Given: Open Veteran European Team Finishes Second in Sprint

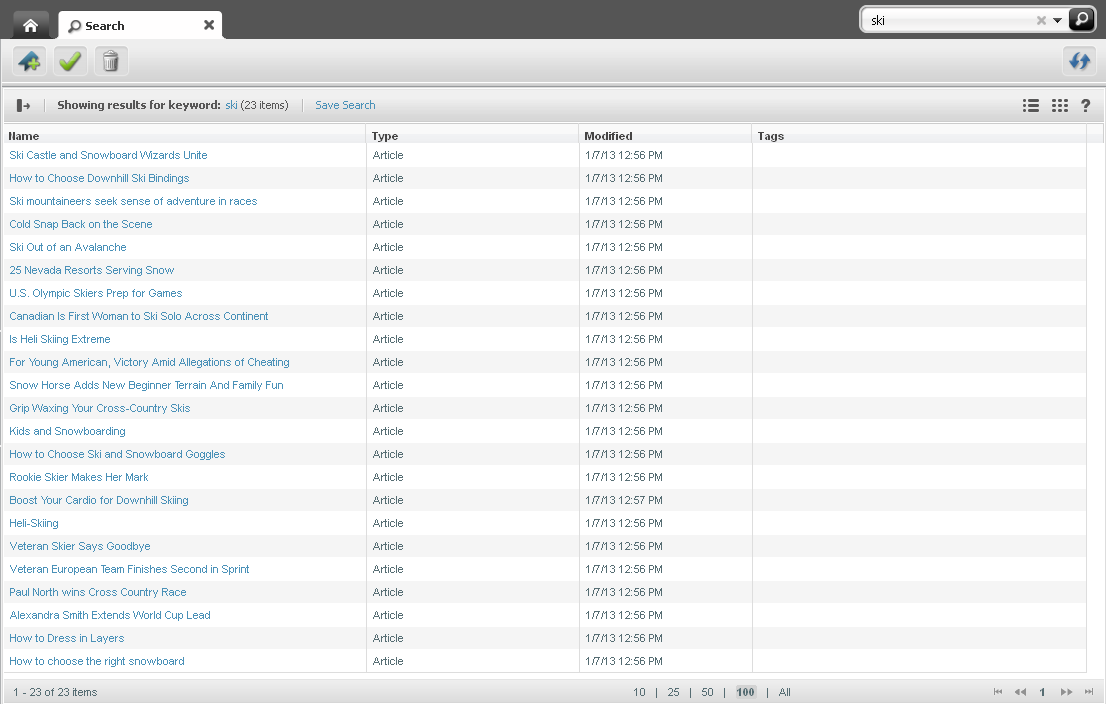Looking at the screenshot, I should pos(130,569).
